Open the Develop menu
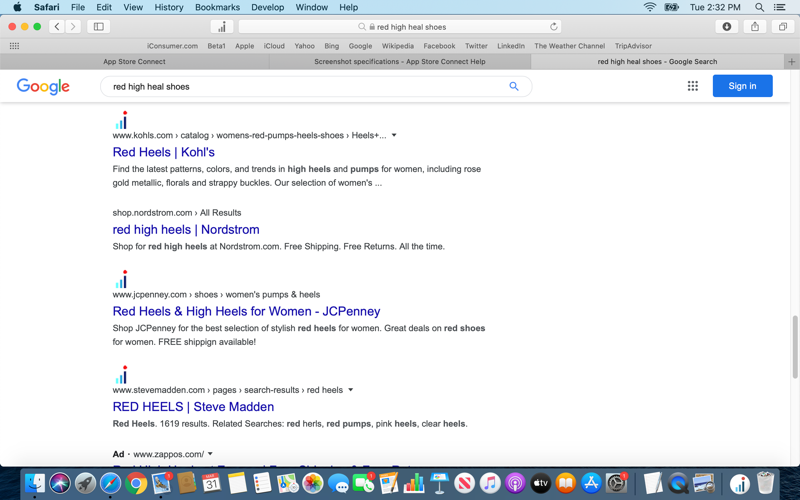 coord(268,7)
